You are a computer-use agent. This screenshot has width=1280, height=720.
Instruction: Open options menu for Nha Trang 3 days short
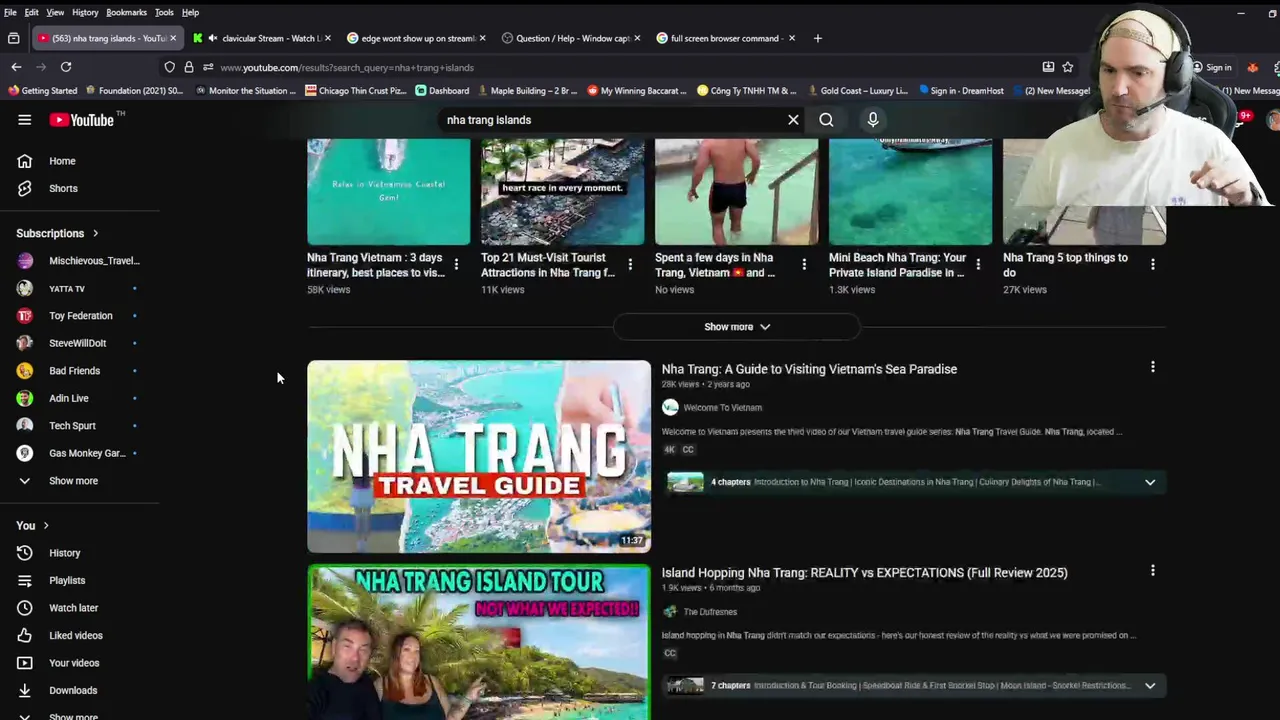point(456,265)
